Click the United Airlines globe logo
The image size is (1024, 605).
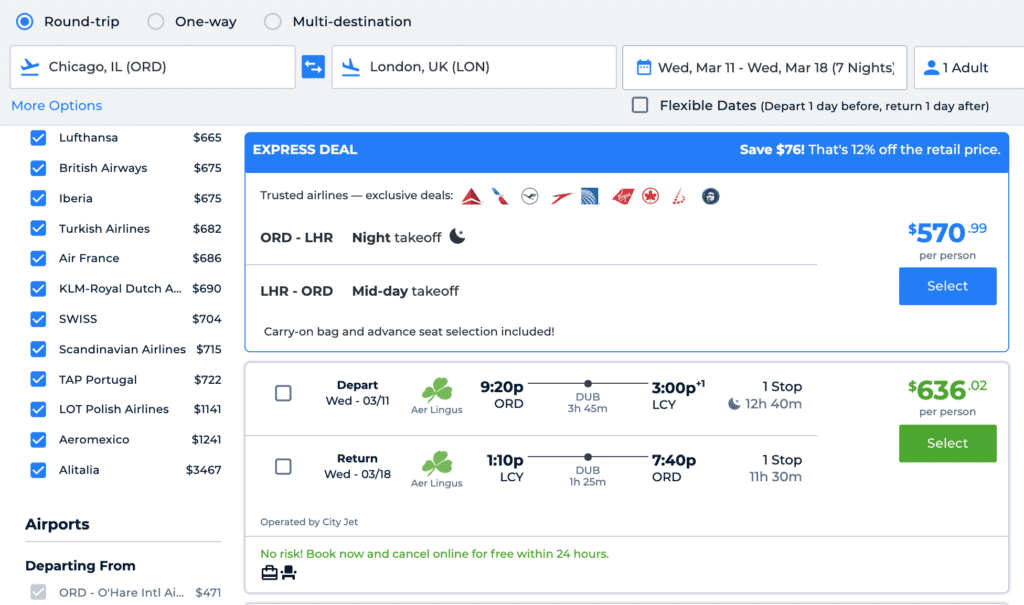[x=590, y=196]
